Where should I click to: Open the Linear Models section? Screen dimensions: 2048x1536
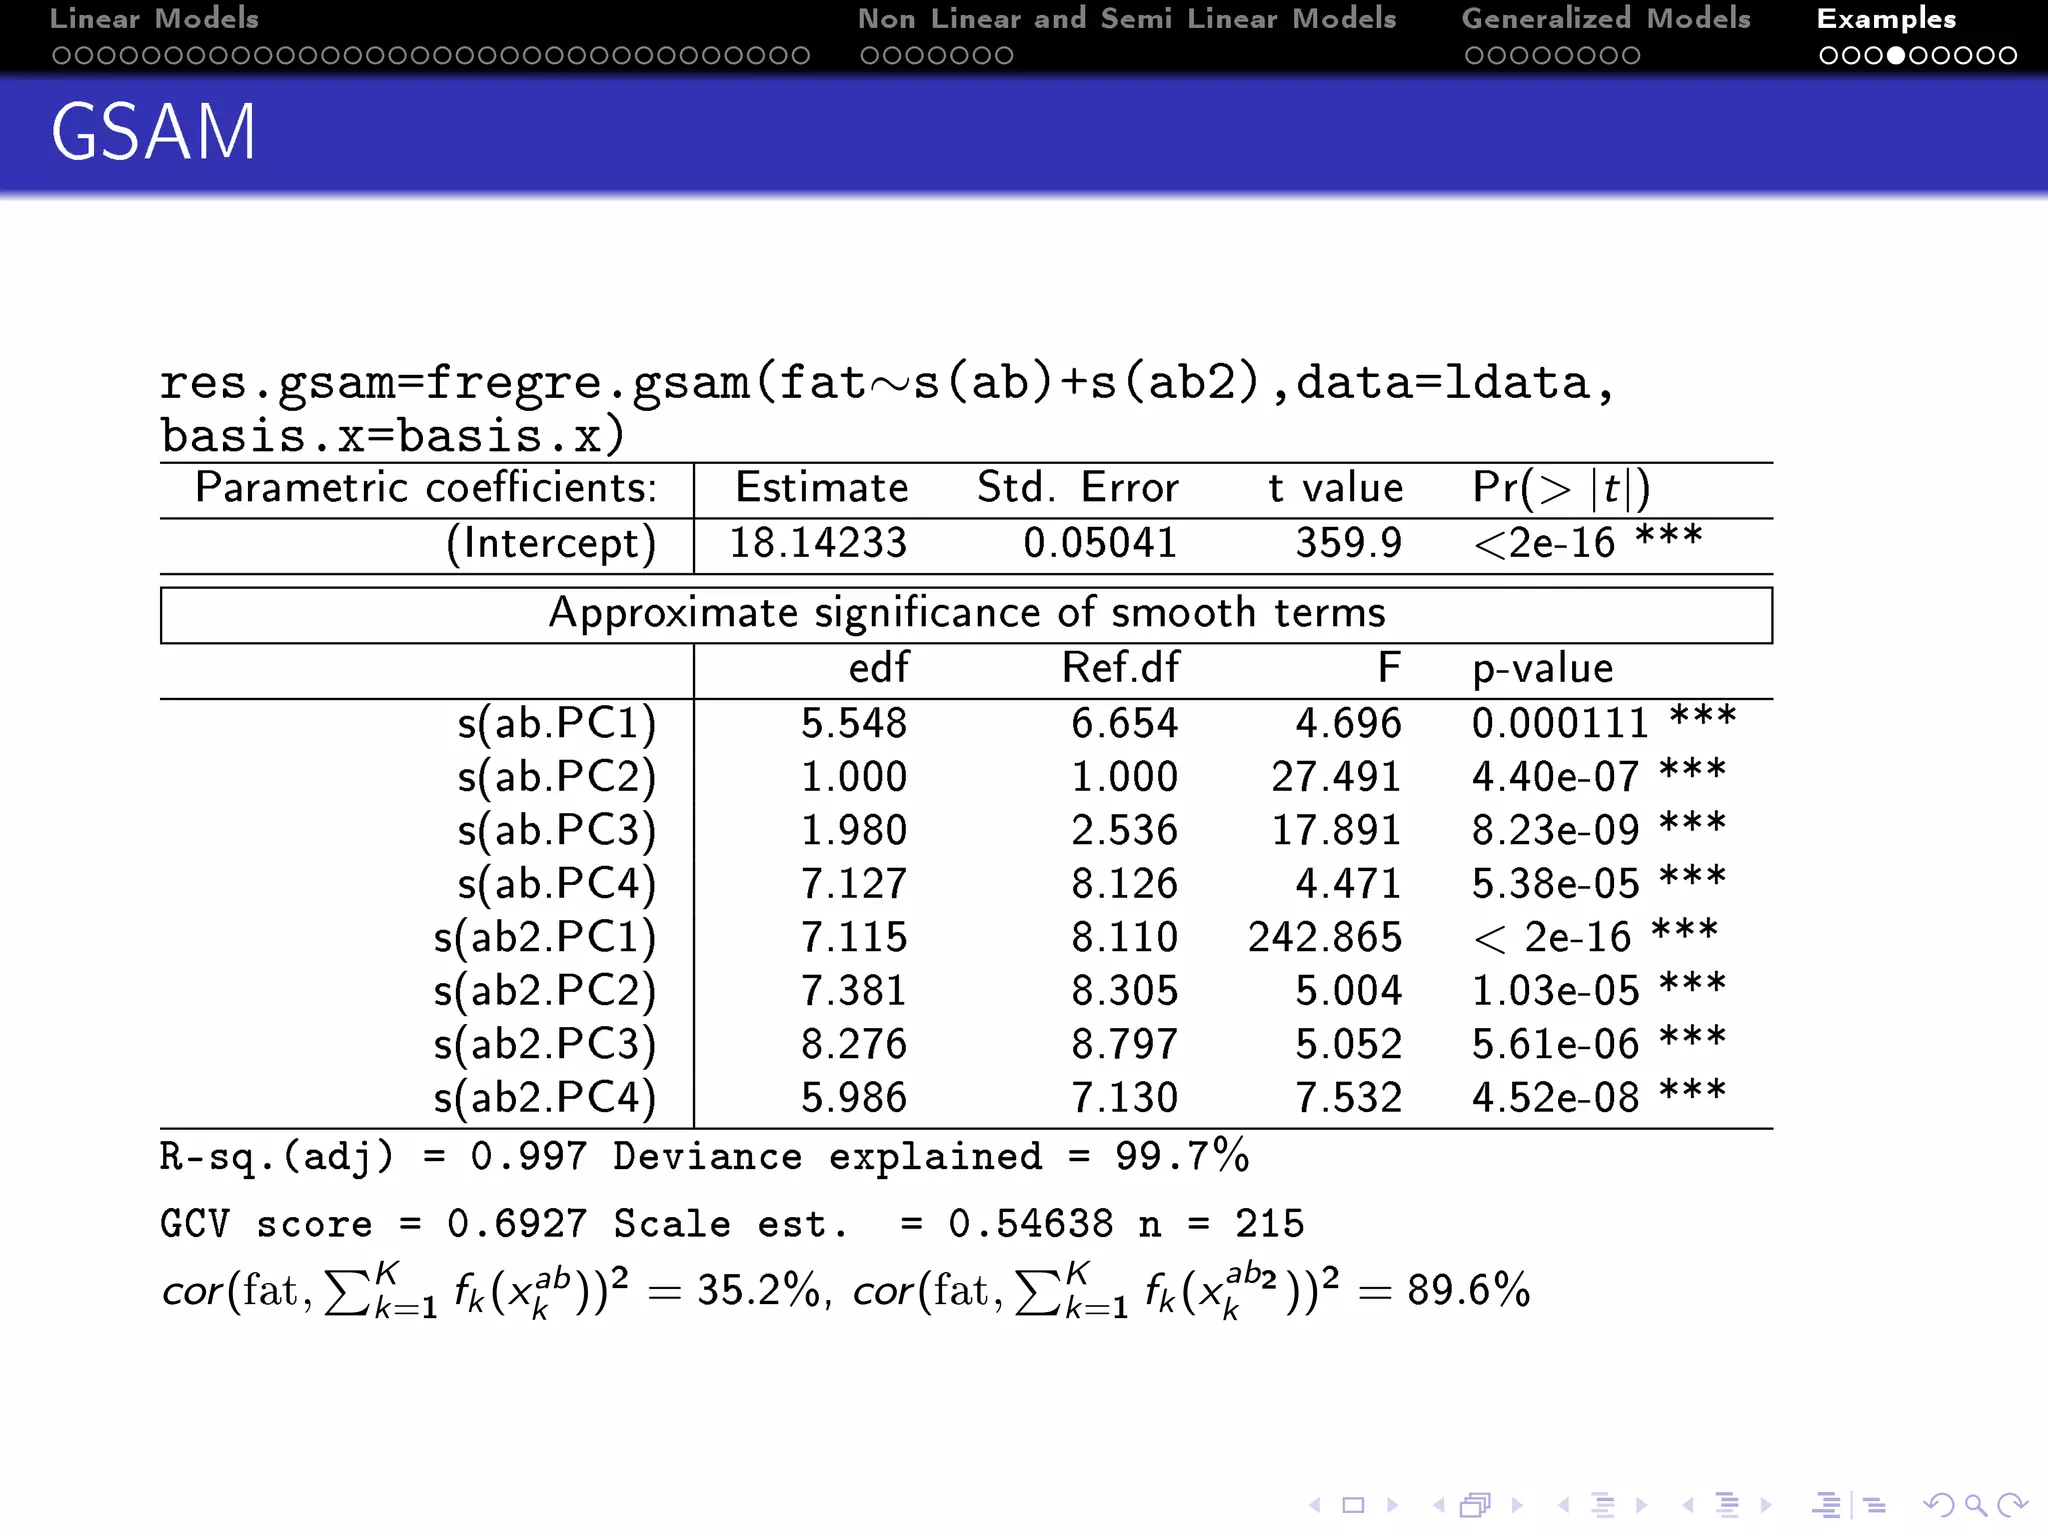(x=154, y=18)
